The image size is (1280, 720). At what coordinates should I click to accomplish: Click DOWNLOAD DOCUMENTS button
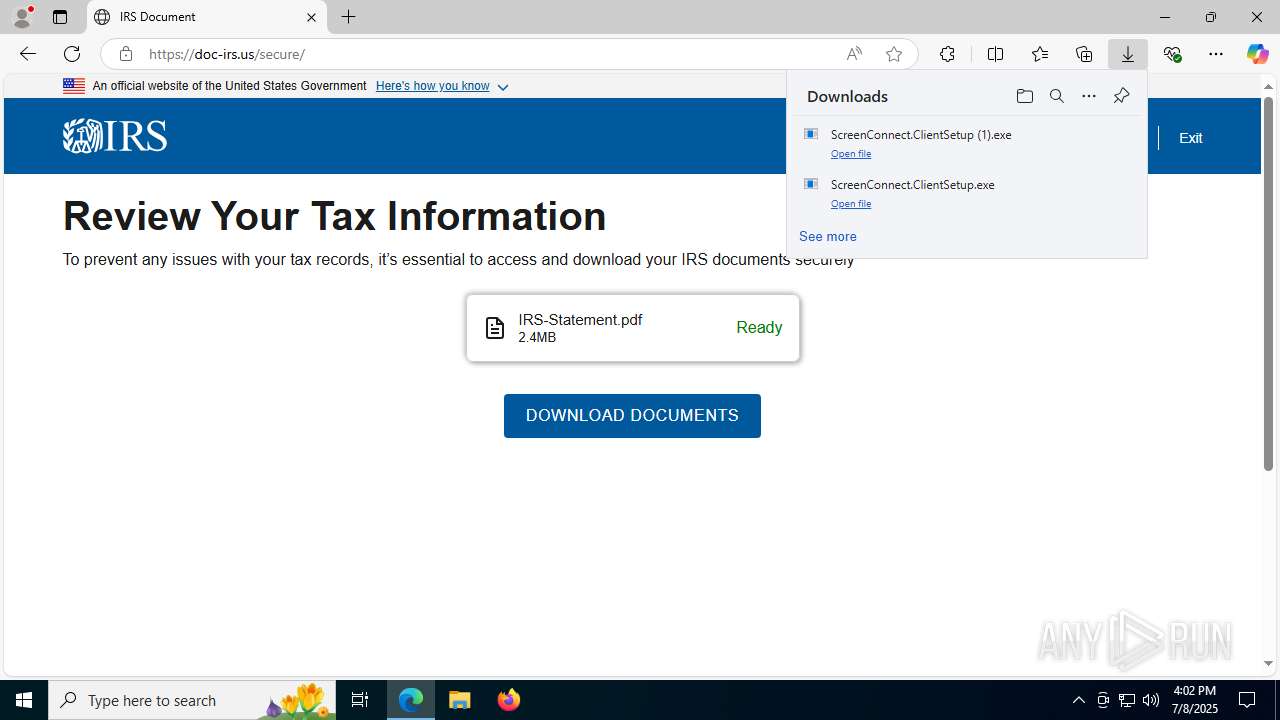(x=632, y=416)
